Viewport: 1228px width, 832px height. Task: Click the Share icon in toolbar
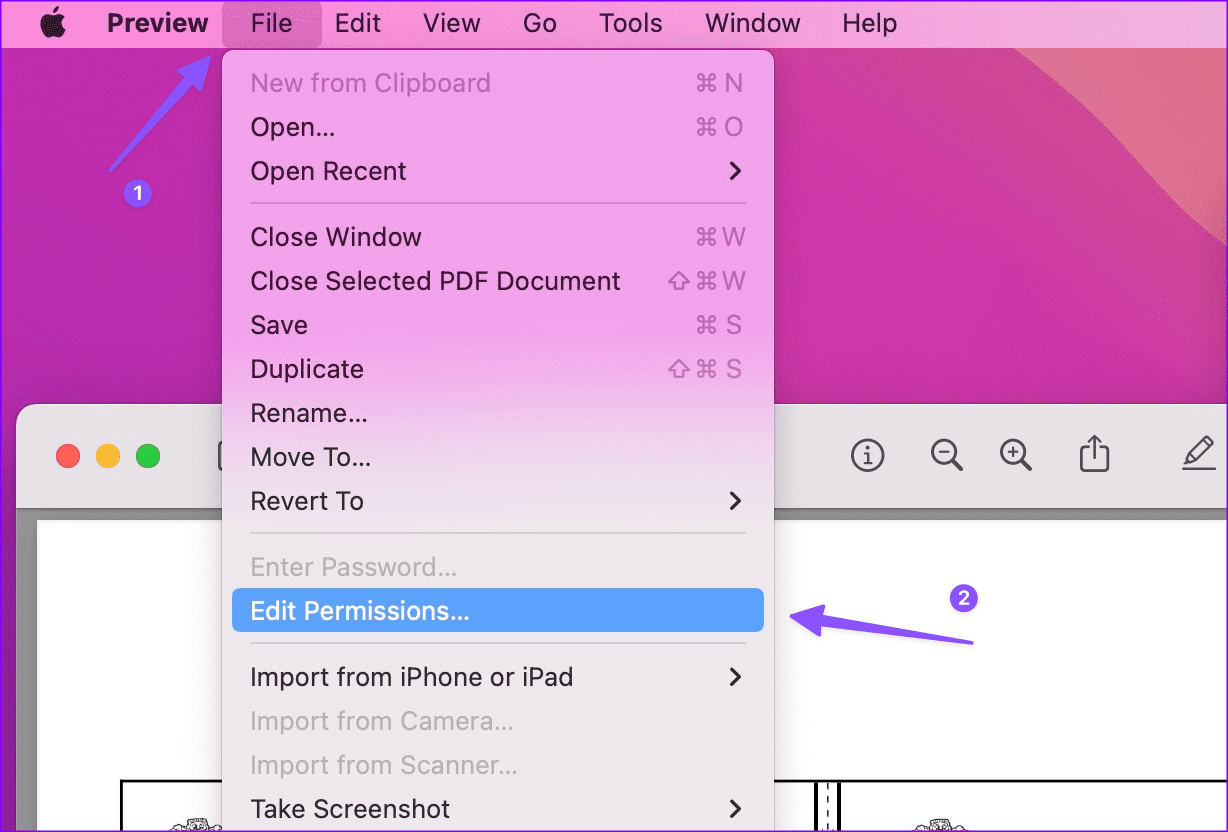(x=1095, y=454)
